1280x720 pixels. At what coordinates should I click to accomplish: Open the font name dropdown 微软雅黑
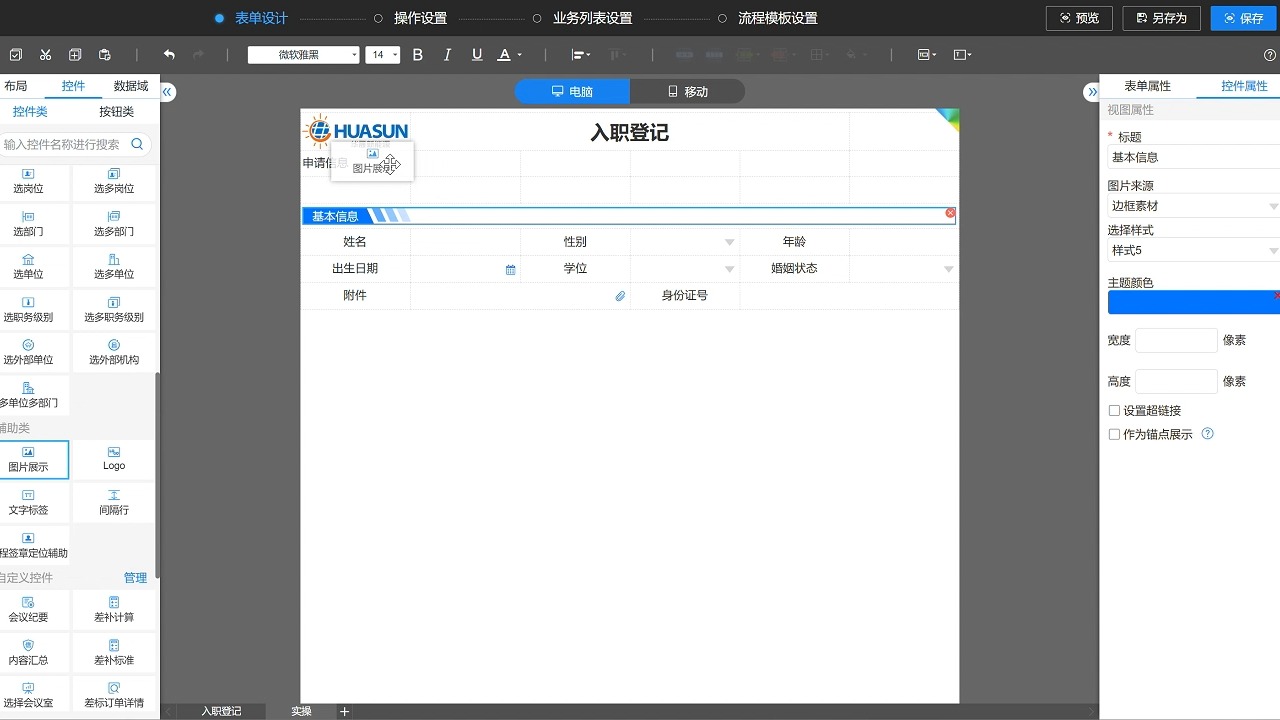pyautogui.click(x=303, y=55)
